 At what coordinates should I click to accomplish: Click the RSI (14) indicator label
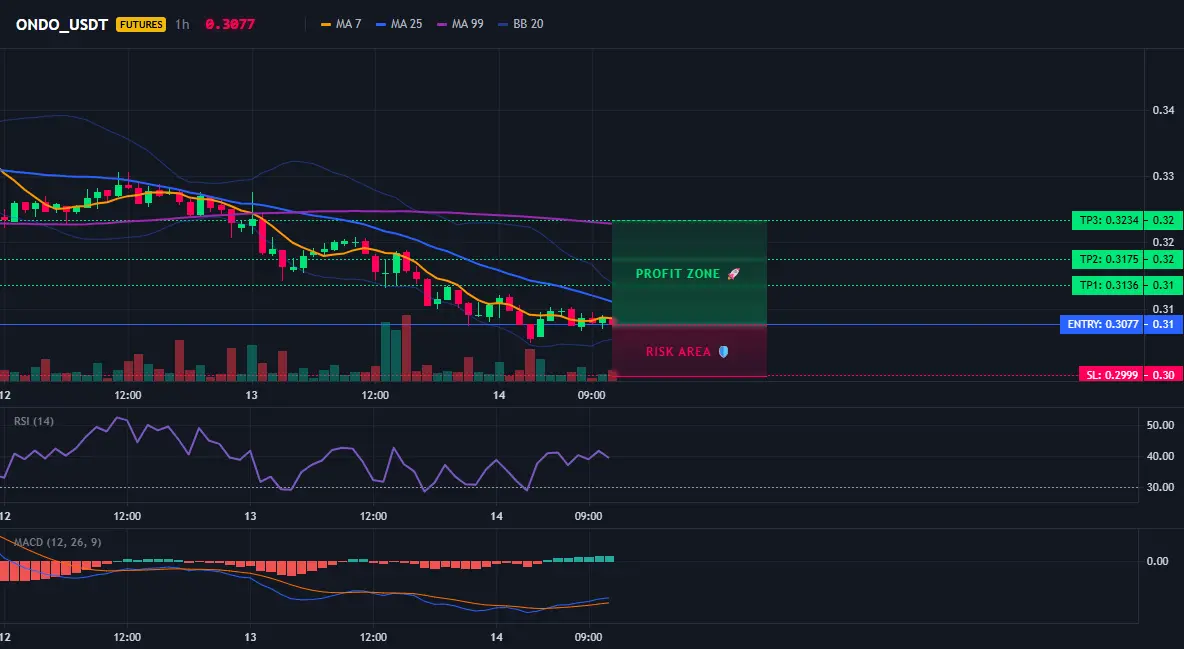34,421
